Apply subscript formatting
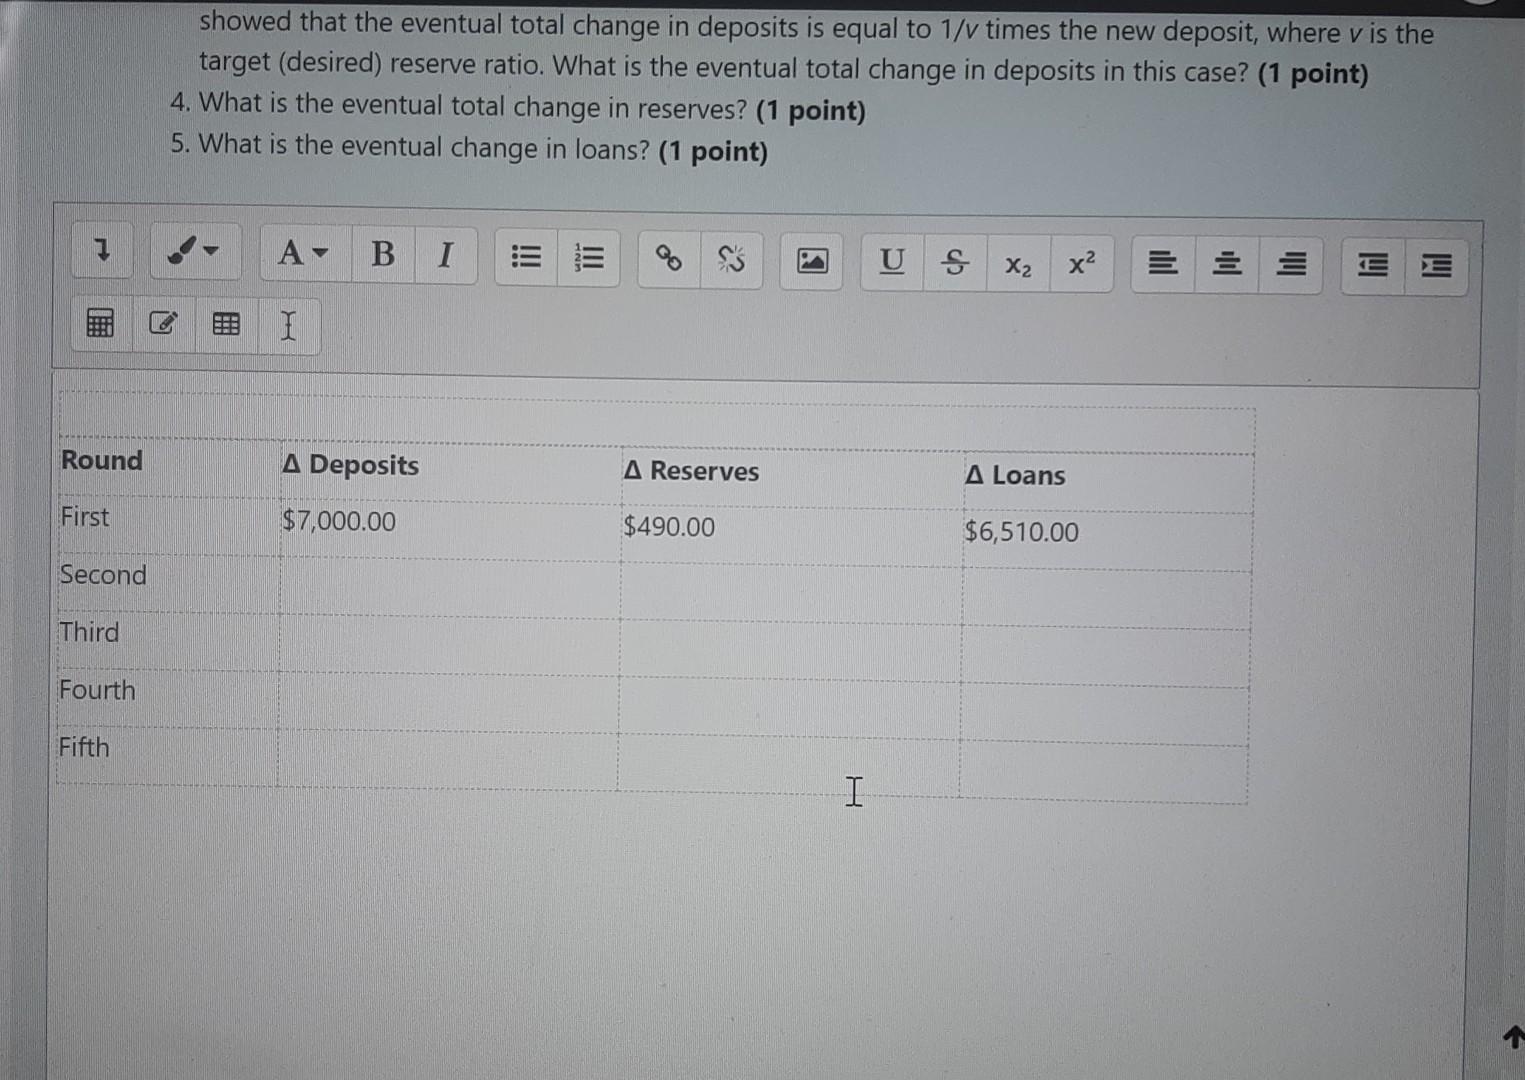The height and width of the screenshot is (1080, 1525). point(1018,265)
